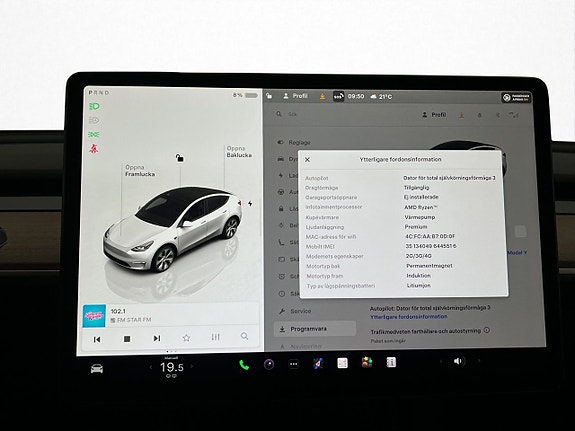Tap the Model Y link text
The width and height of the screenshot is (575, 431).
click(x=517, y=253)
